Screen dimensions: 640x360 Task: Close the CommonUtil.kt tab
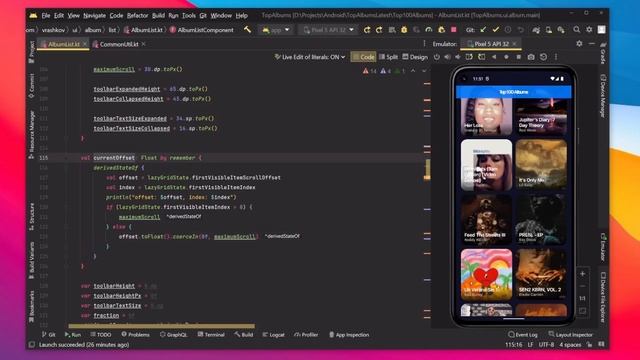click(x=144, y=44)
